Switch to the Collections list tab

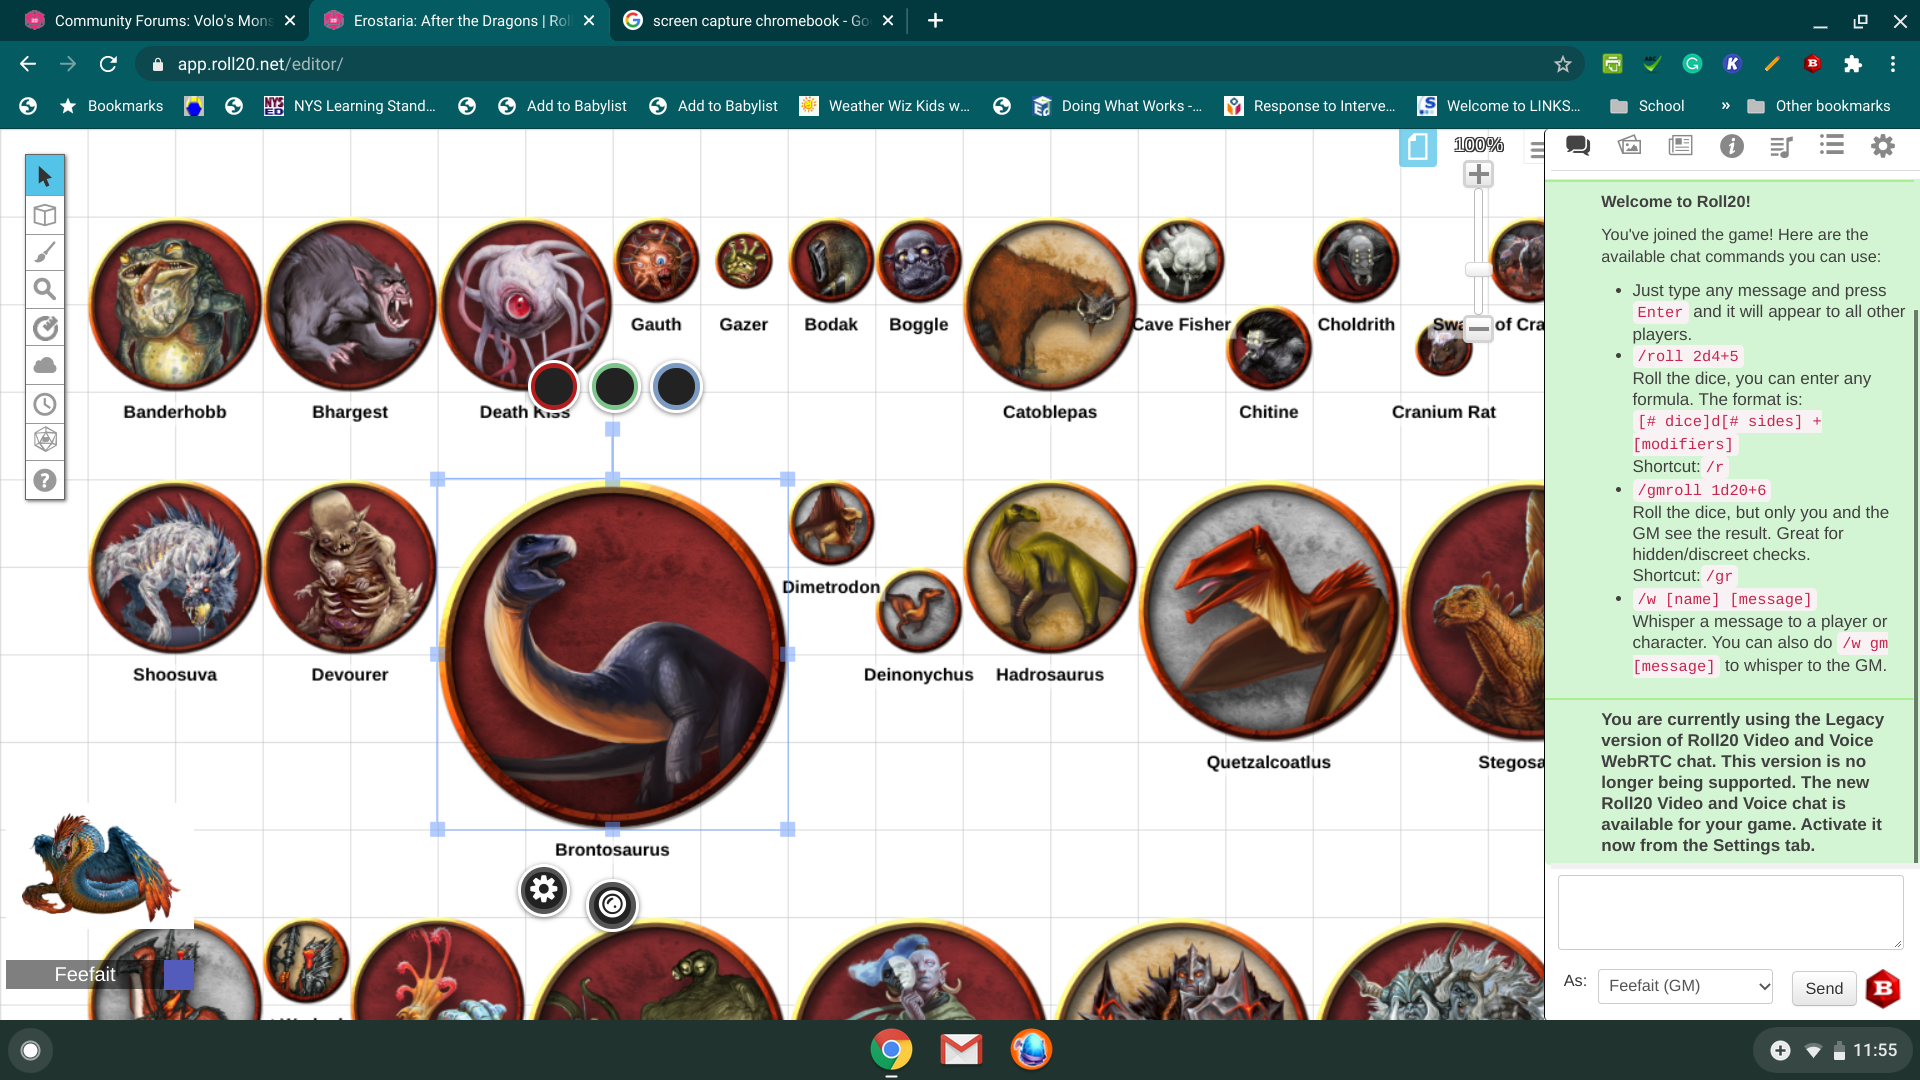(1832, 146)
